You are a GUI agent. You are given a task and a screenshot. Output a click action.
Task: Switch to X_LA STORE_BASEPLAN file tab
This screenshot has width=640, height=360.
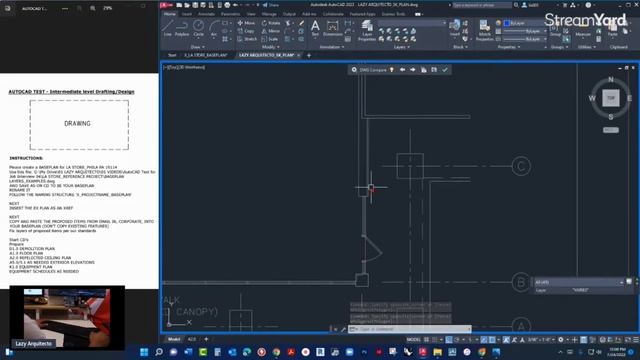(206, 55)
